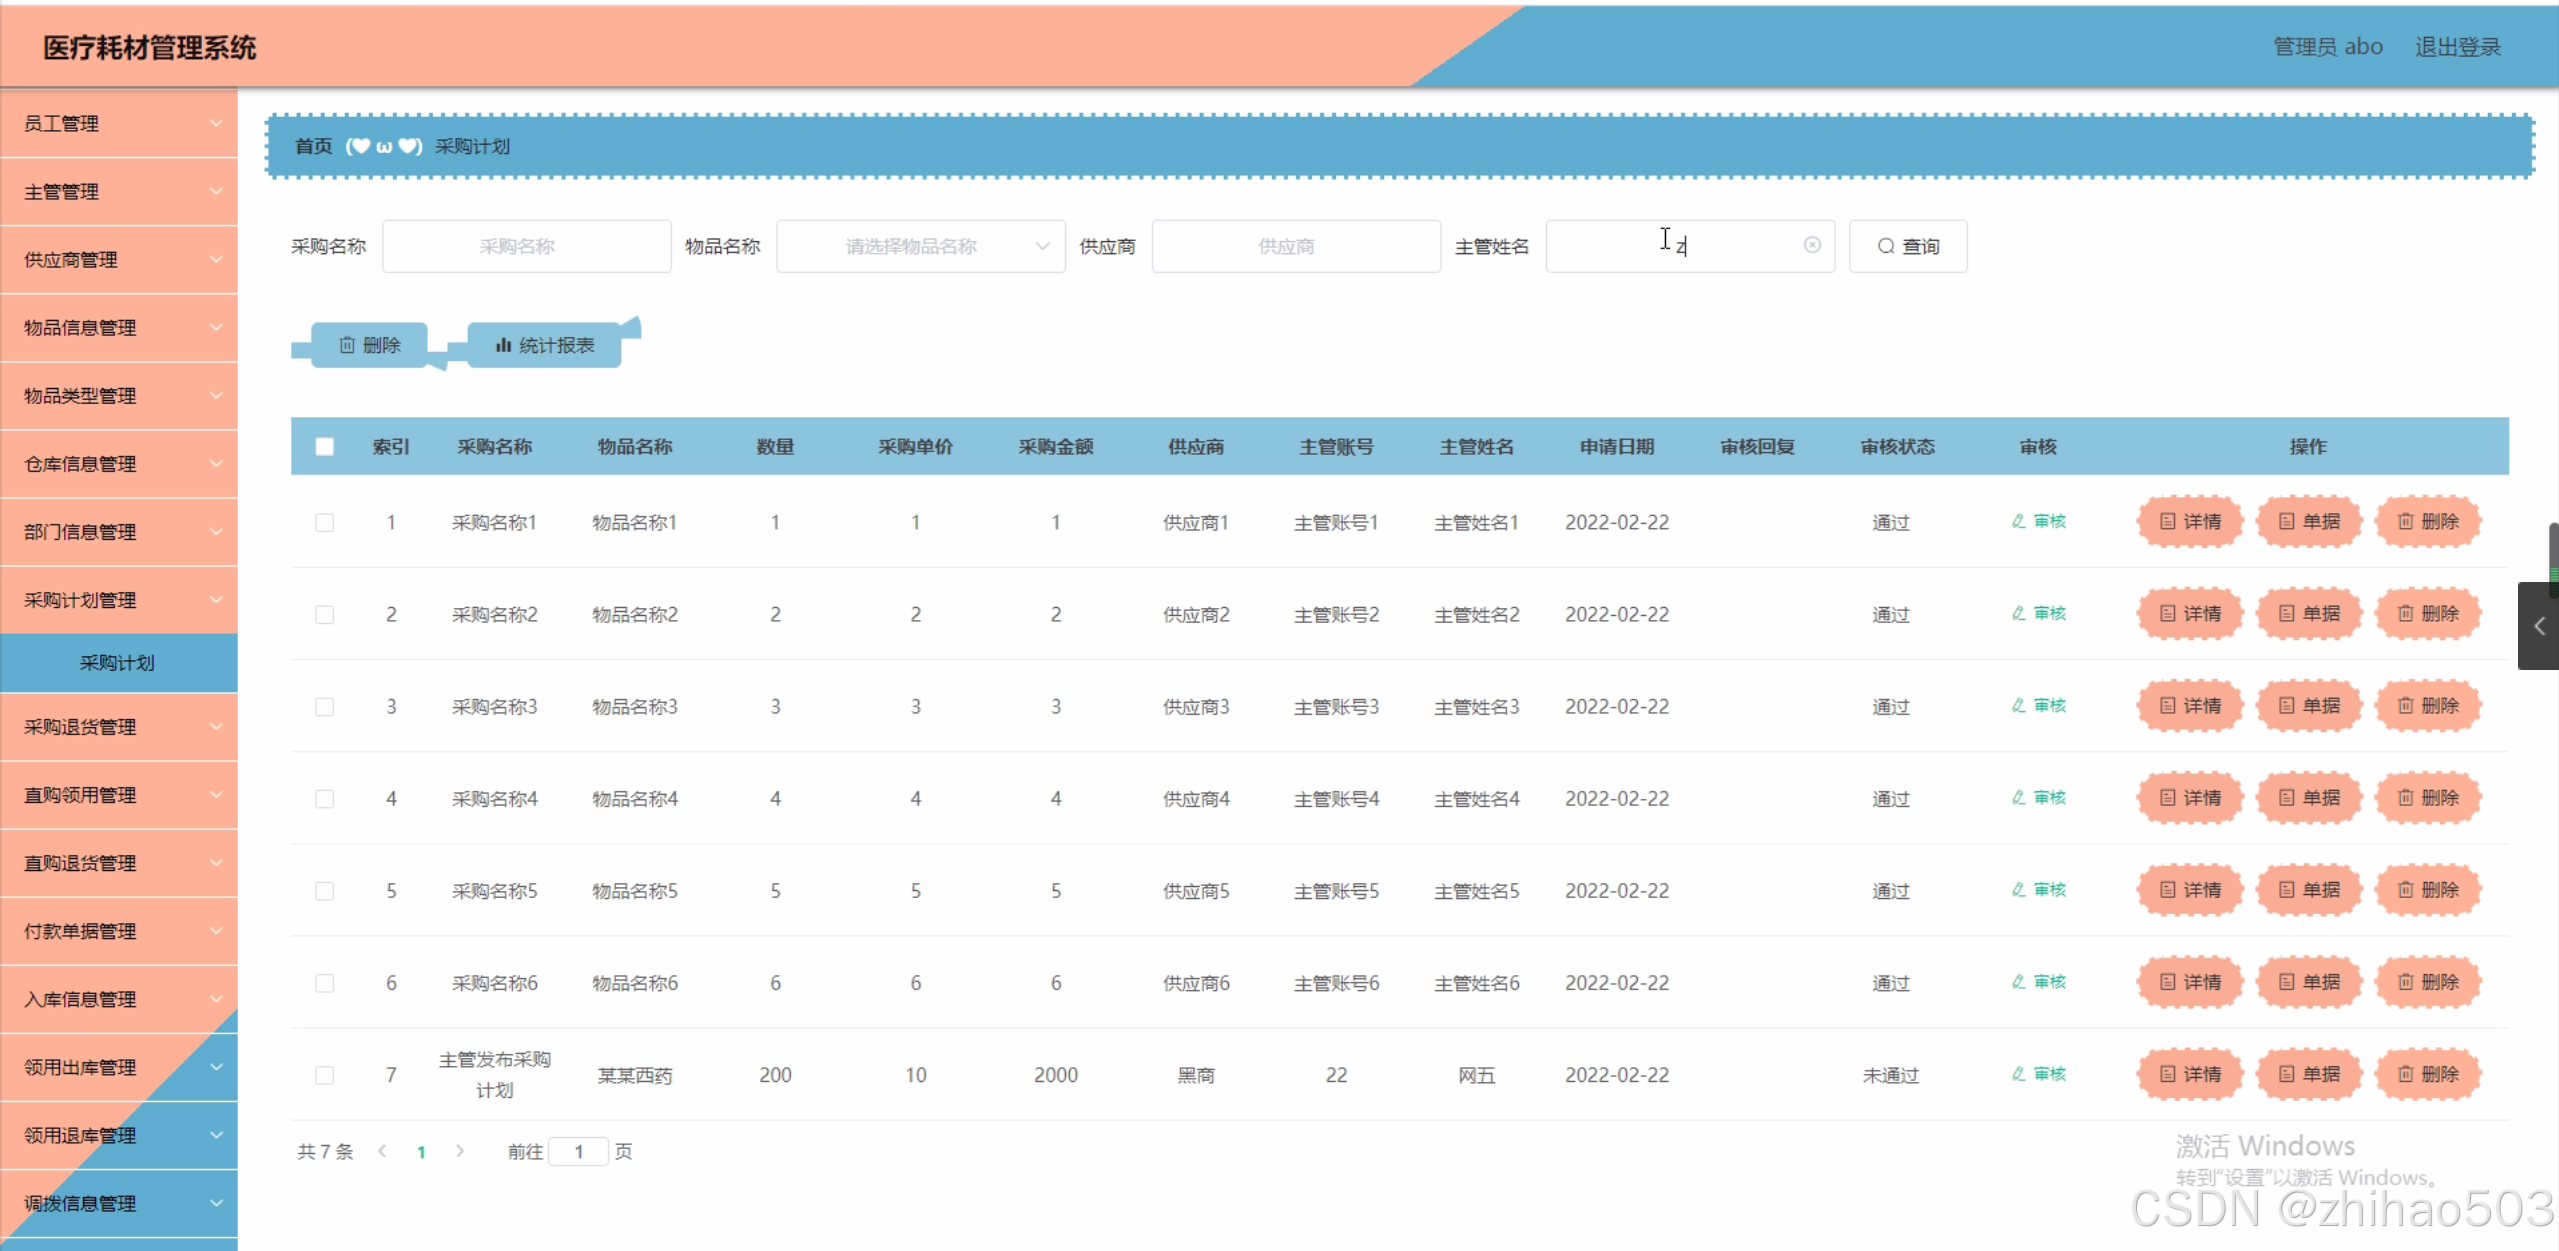The width and height of the screenshot is (2559, 1251).
Task: Click the row 删除 icon for 采购名称6
Action: tap(2404, 982)
